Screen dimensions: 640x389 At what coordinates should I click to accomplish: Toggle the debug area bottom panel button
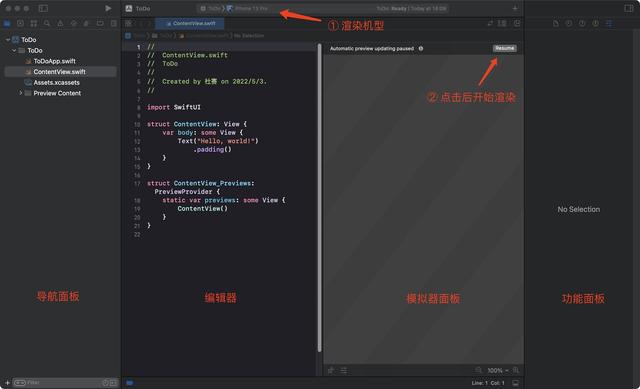tap(516, 383)
